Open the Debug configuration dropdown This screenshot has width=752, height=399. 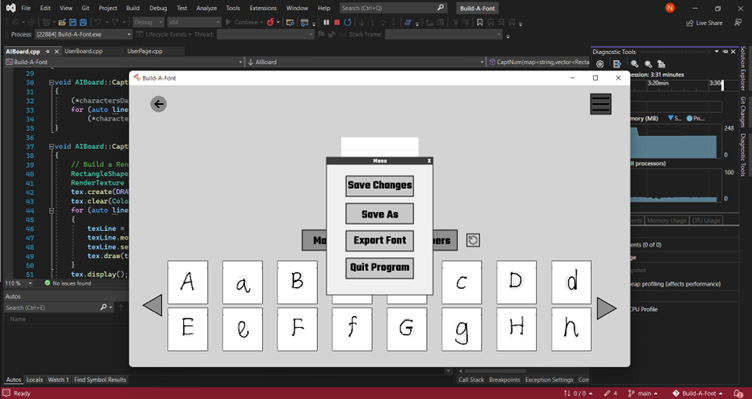point(148,22)
